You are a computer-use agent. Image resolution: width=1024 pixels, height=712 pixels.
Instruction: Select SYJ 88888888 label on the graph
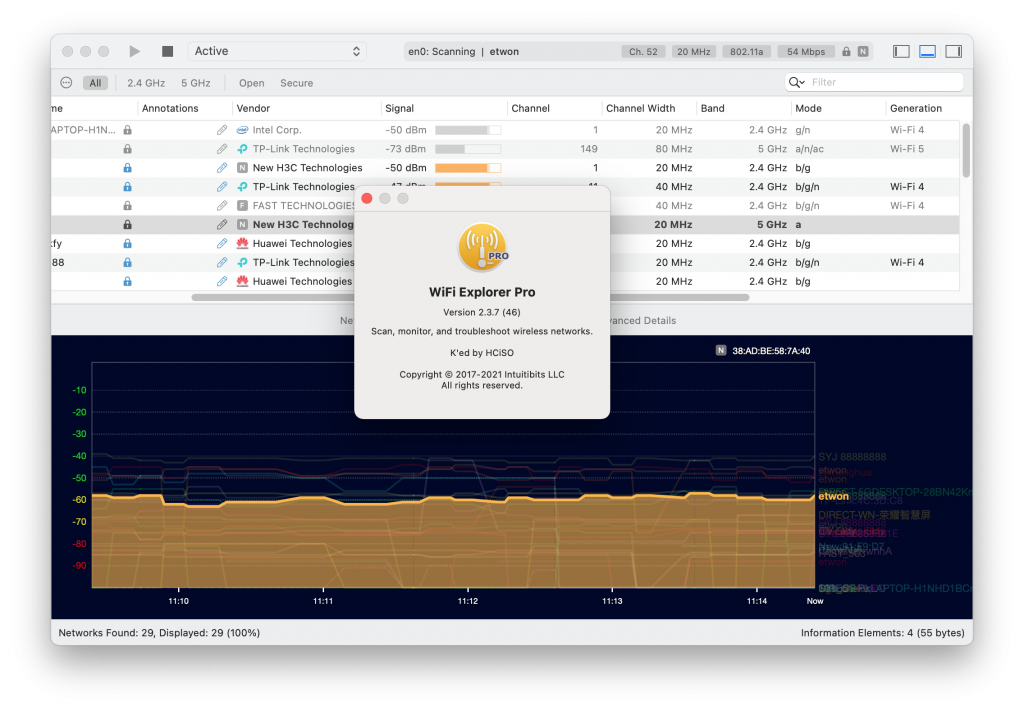(x=852, y=457)
